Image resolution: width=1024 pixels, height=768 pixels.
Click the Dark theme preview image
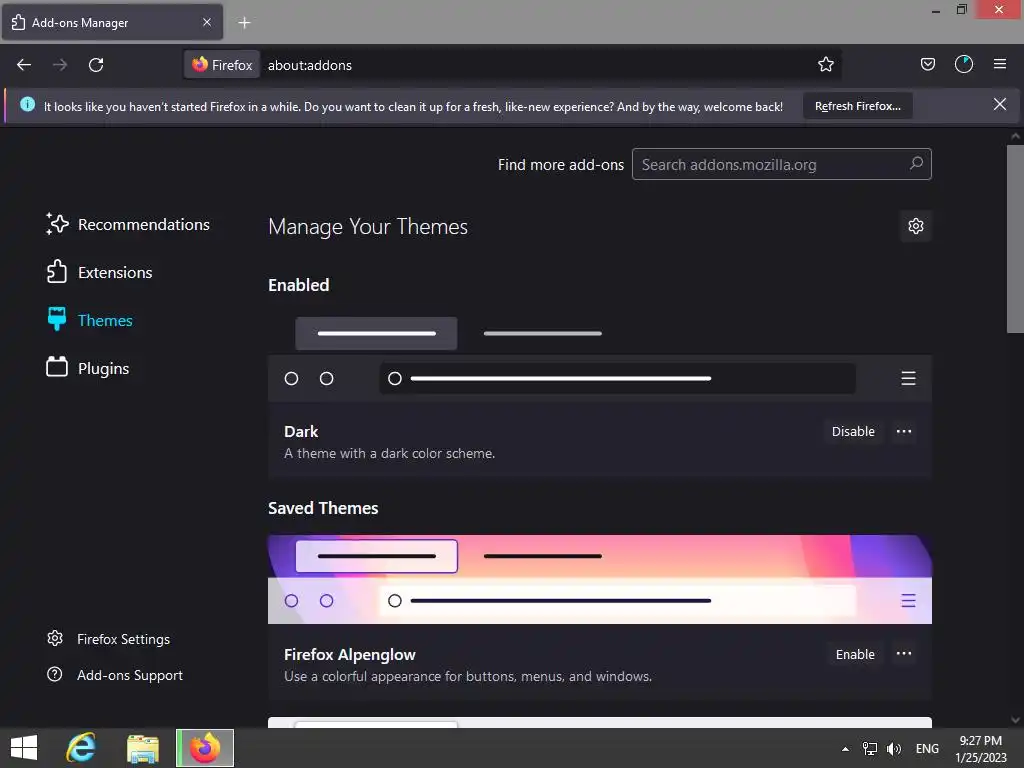pos(600,356)
